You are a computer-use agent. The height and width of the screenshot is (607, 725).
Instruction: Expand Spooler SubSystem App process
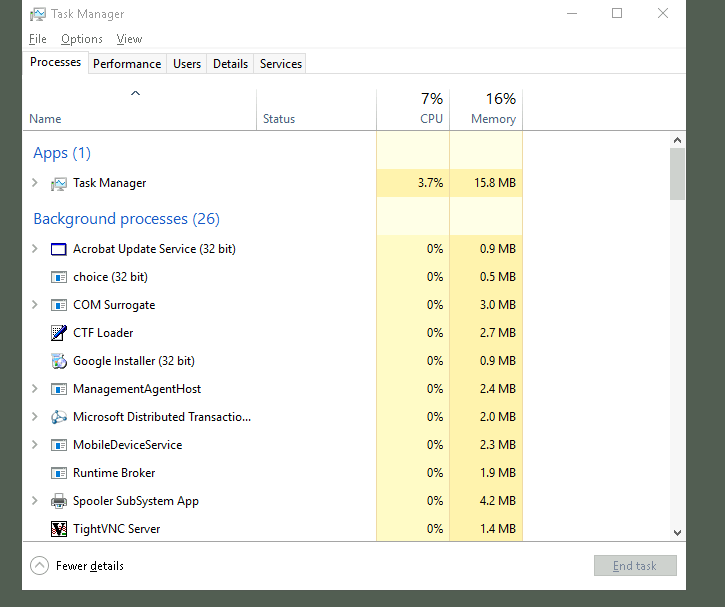pos(35,501)
